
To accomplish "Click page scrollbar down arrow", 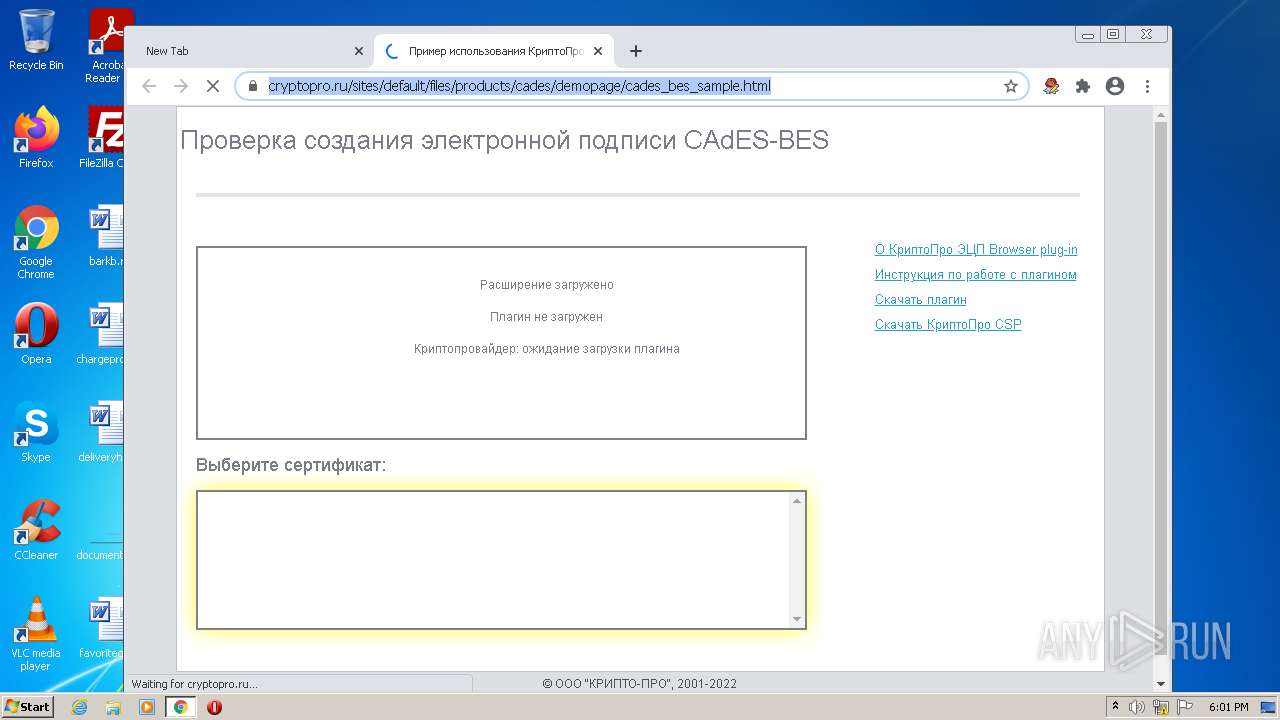I will (x=1161, y=684).
